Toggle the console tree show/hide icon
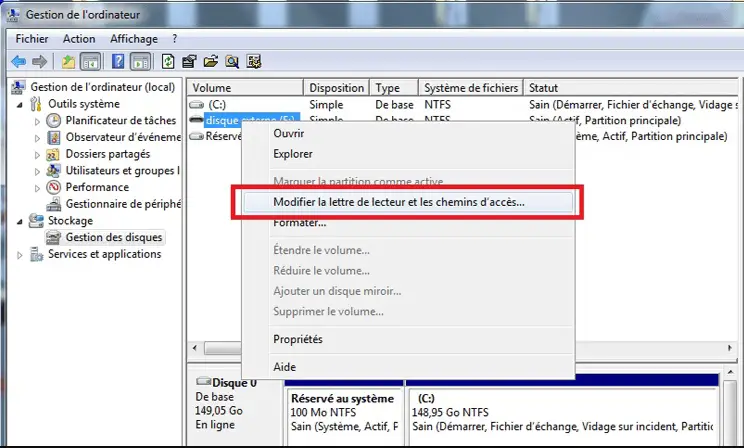 tap(91, 62)
